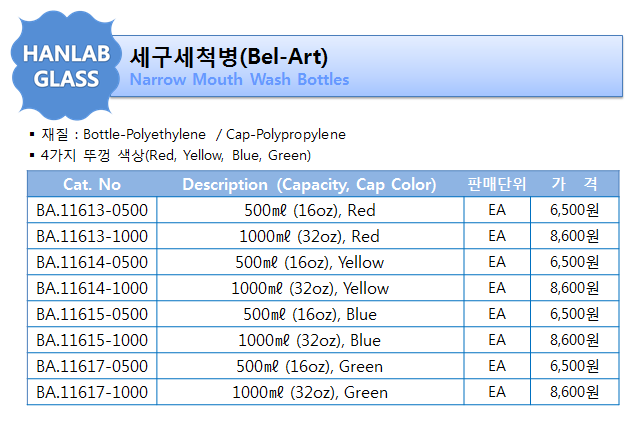Screen dimensions: 644x430
Task: Click the EA unit in BA.11617-1000 row
Action: tap(497, 392)
